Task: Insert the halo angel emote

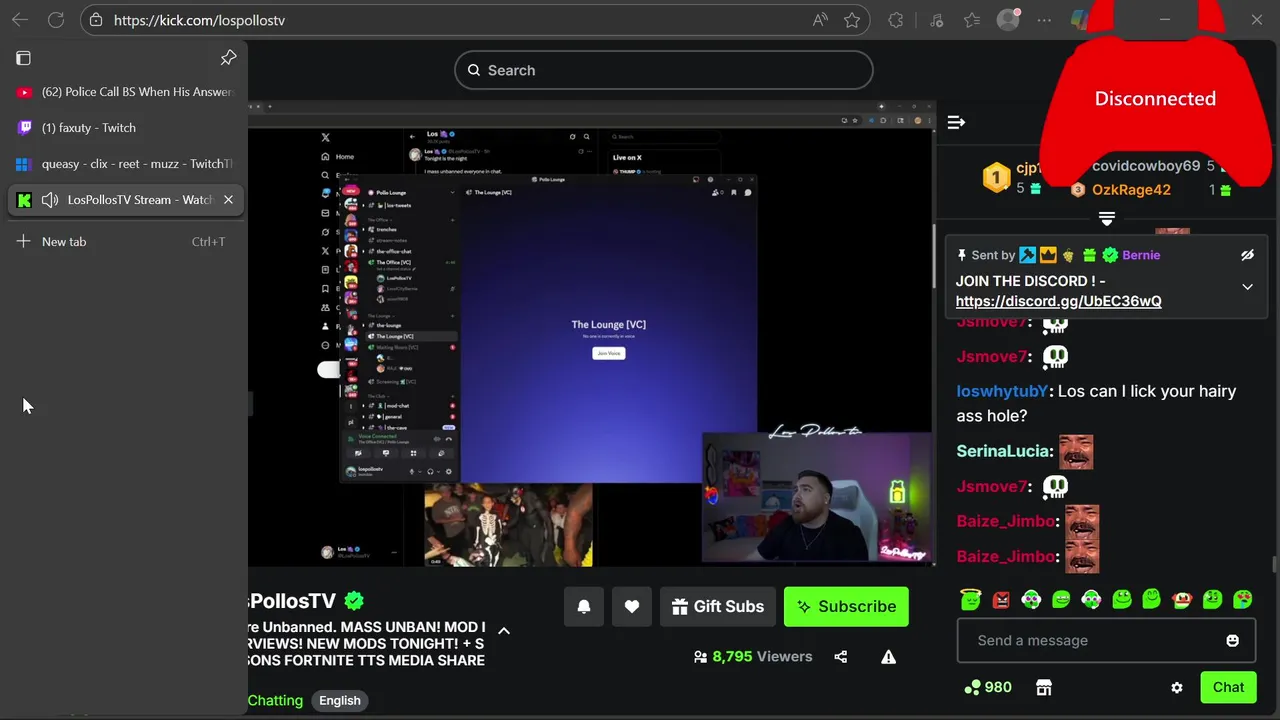Action: click(971, 599)
